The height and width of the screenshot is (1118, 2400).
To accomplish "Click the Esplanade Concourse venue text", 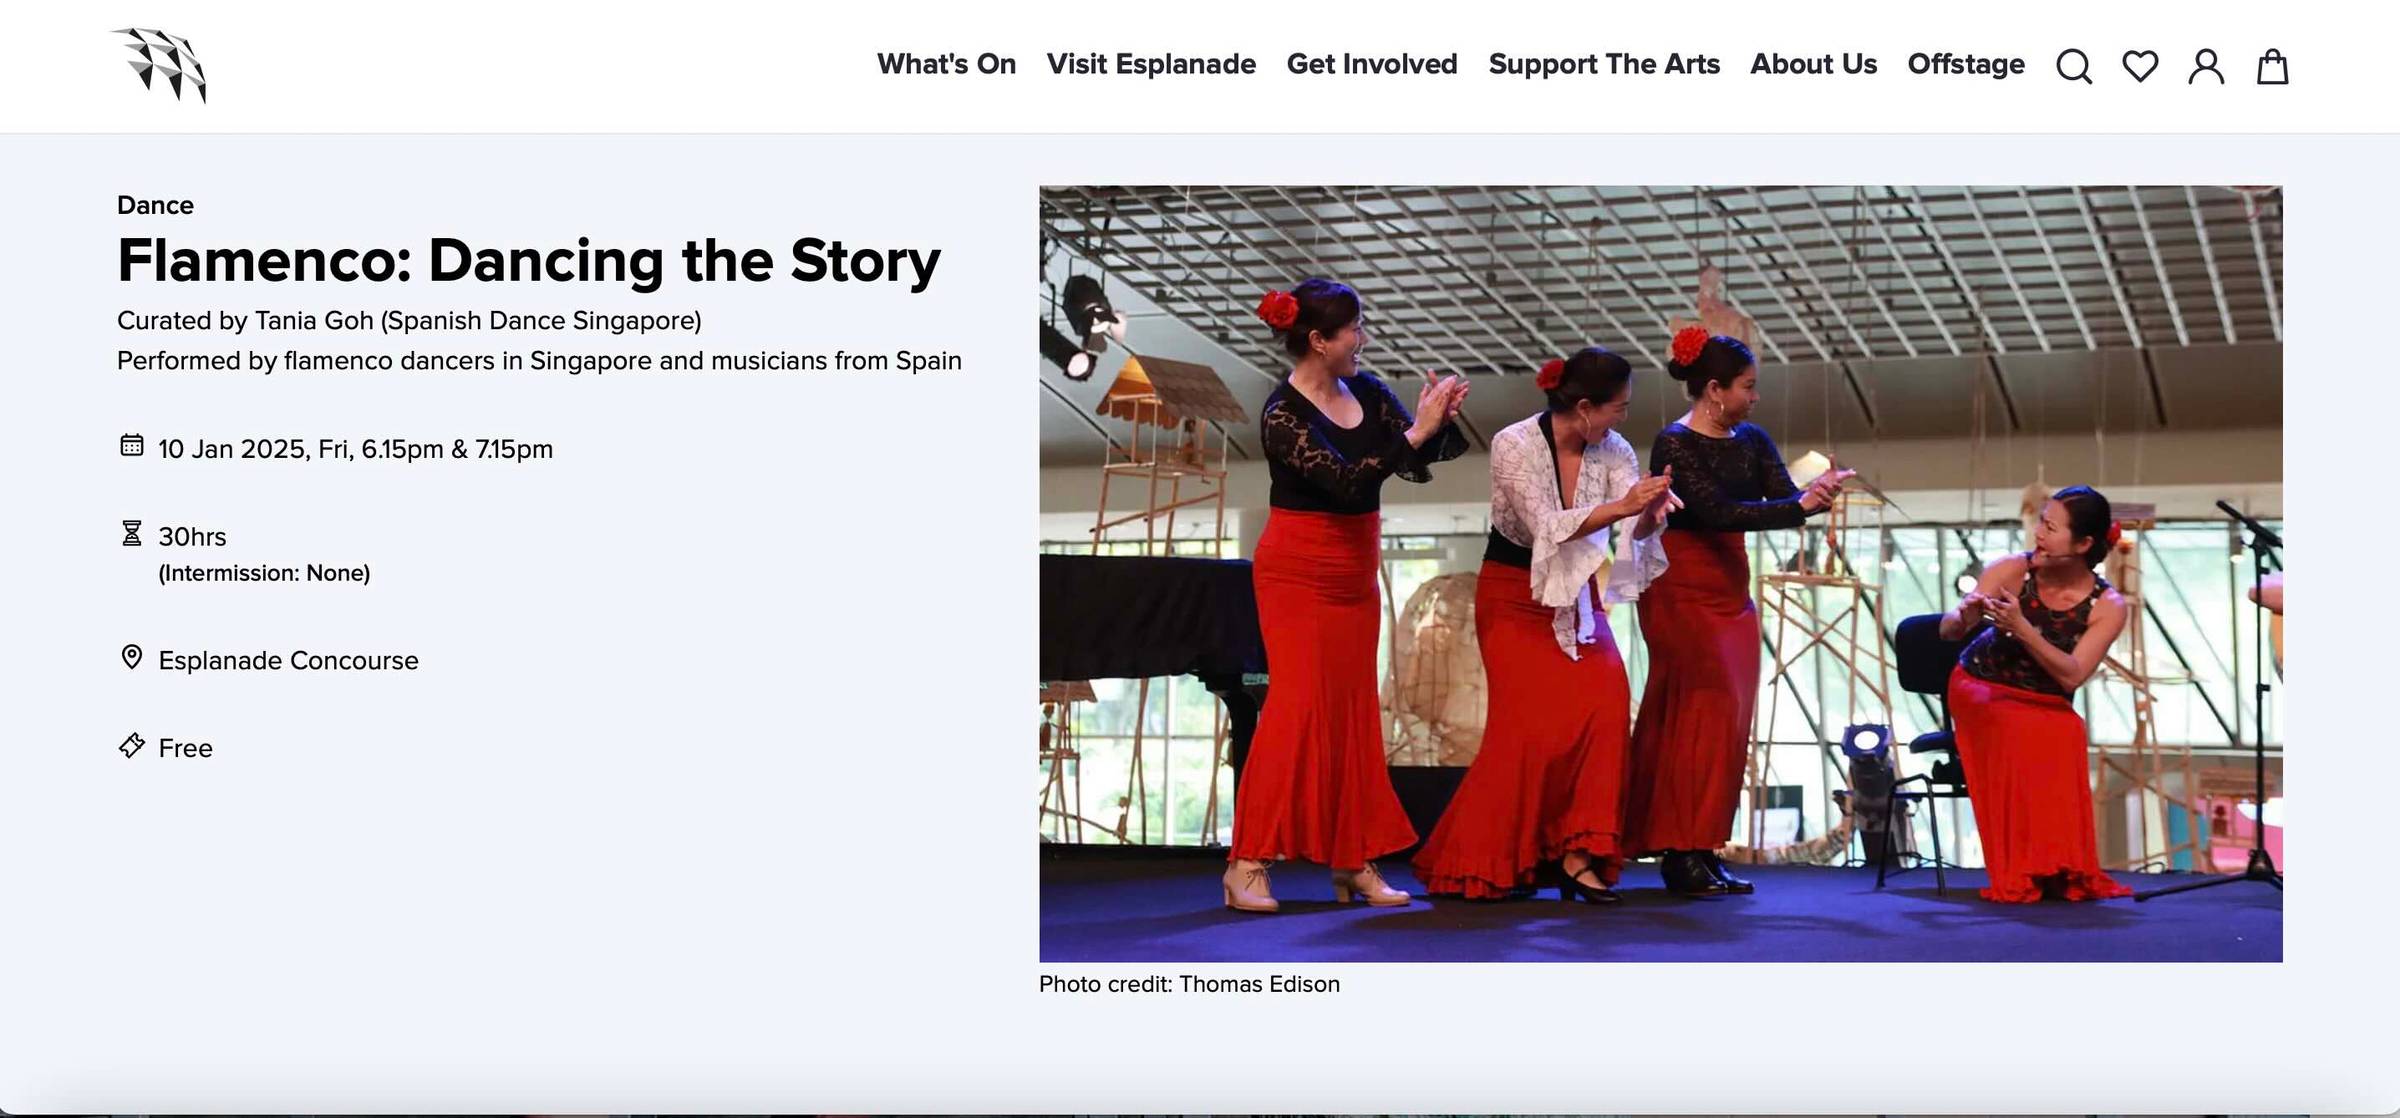I will click(x=288, y=661).
